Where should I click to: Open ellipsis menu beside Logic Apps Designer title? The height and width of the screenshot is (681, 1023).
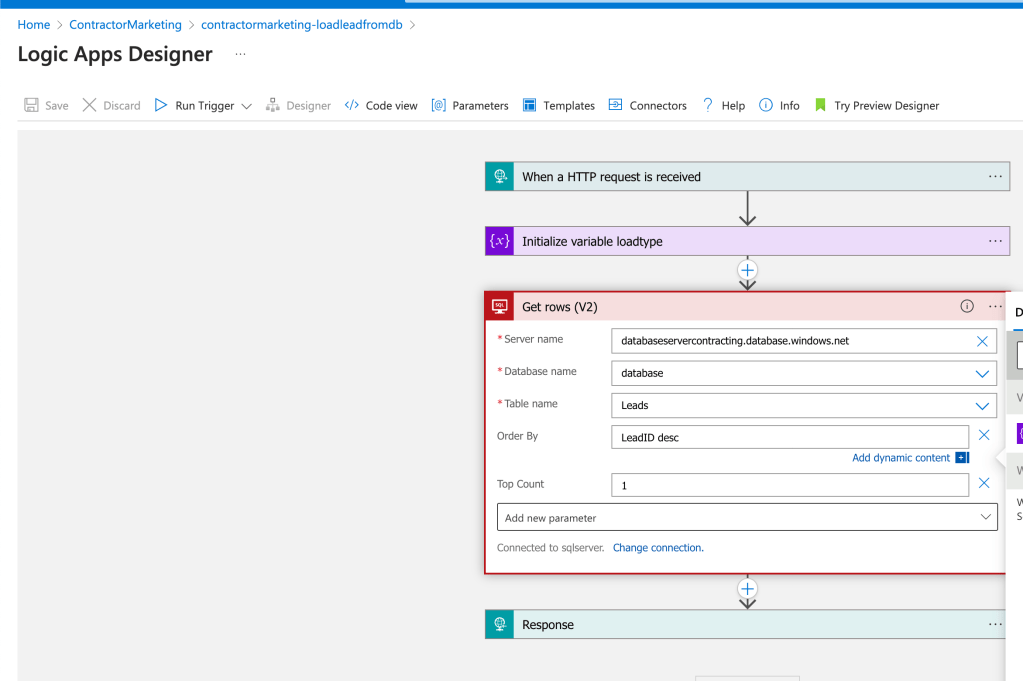240,54
